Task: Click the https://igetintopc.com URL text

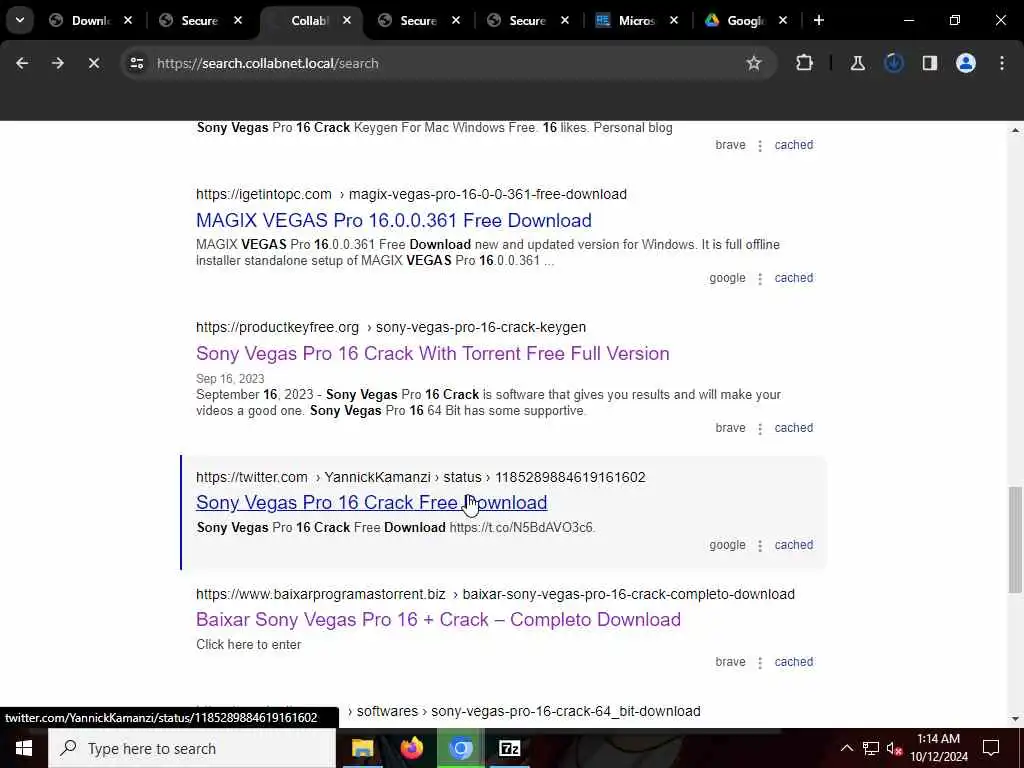Action: pos(263,194)
